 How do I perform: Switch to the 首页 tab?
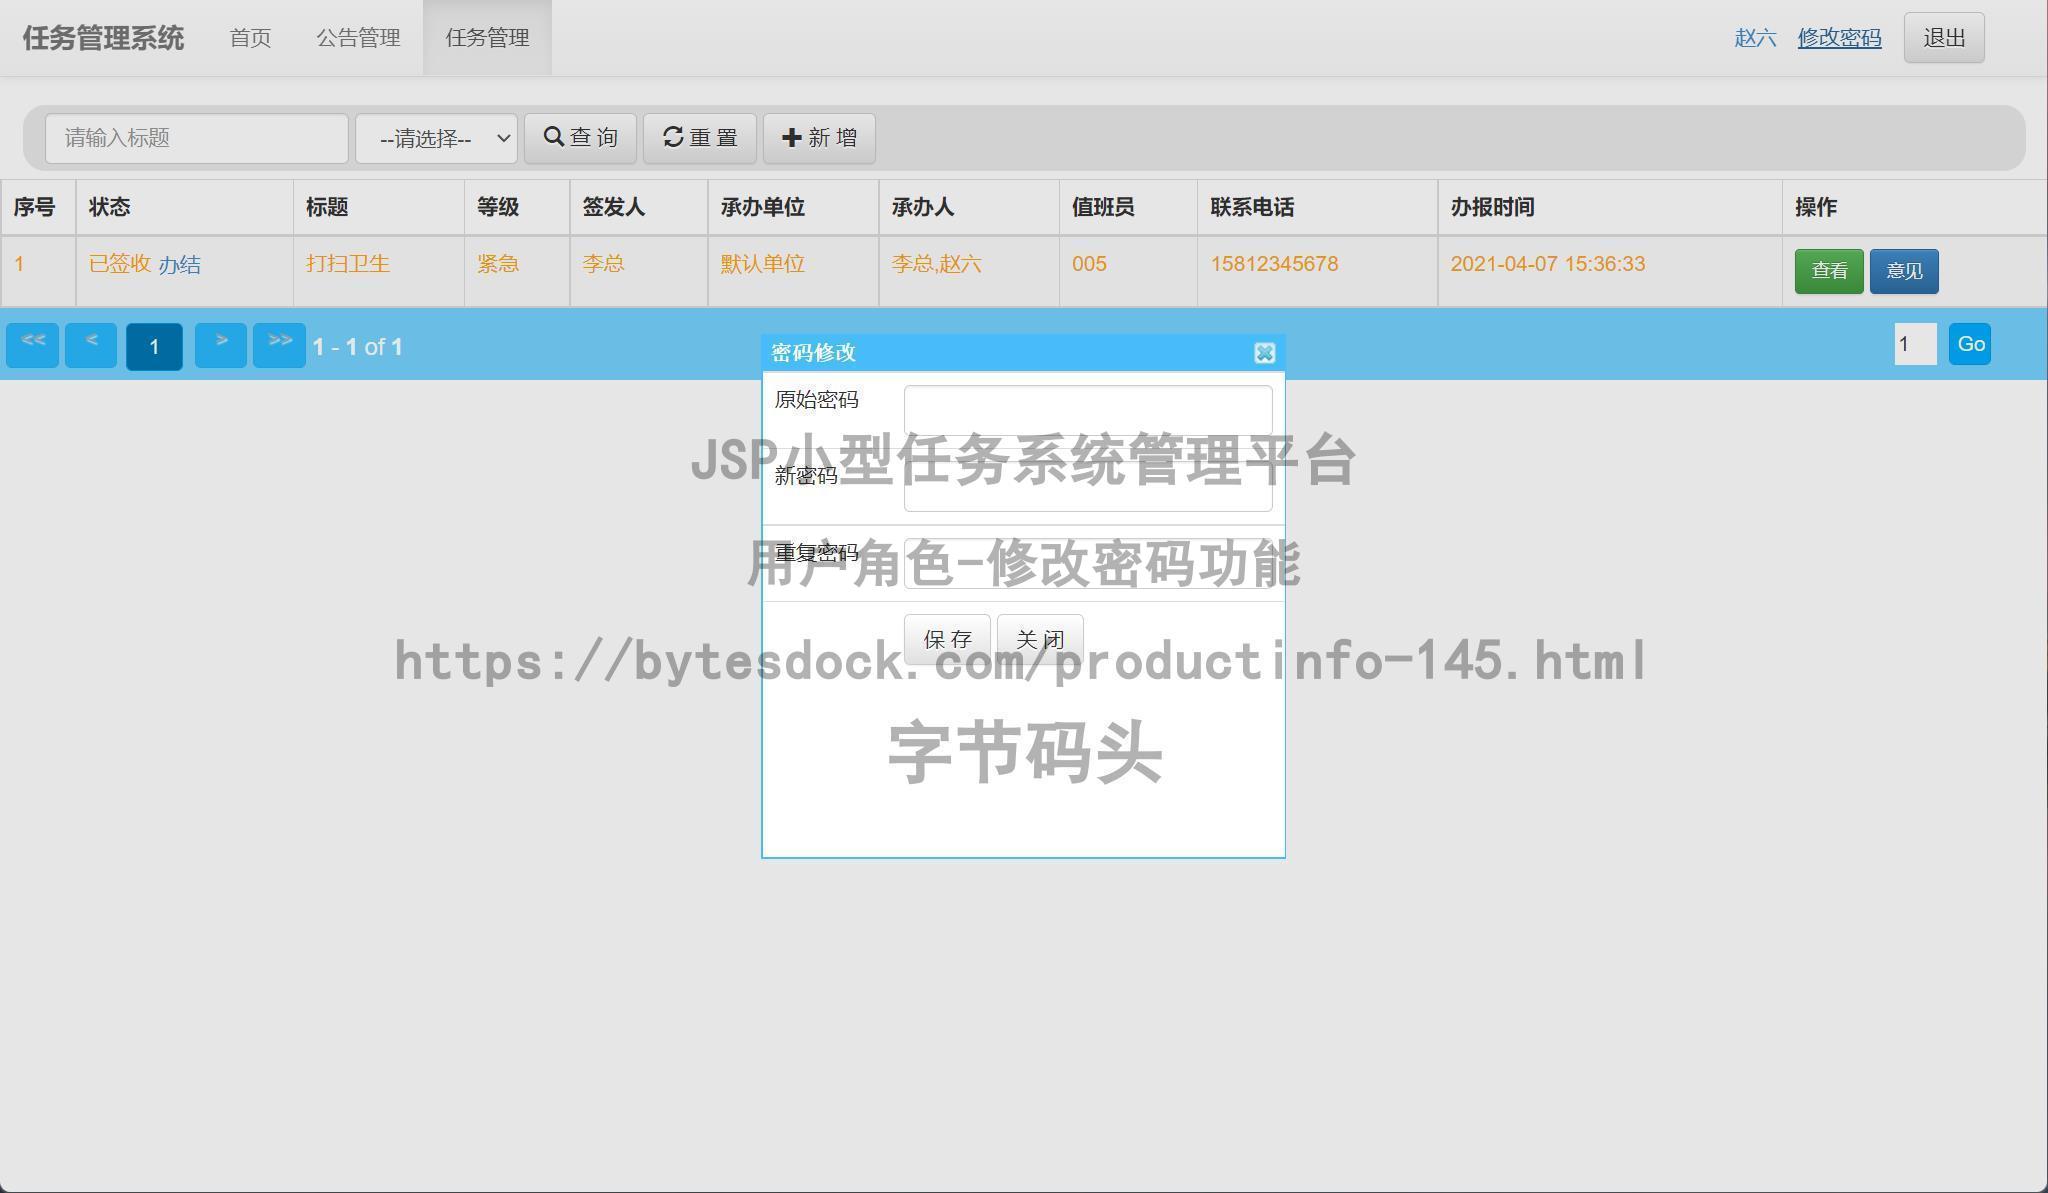click(250, 37)
